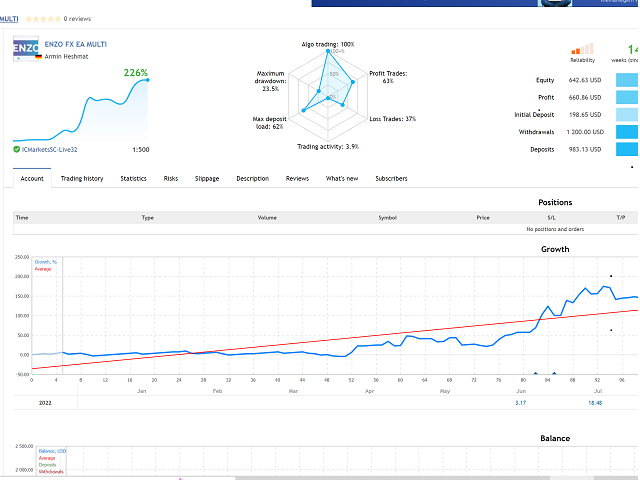Click the Profit Trades 63% label
The image size is (640, 480).
tap(388, 77)
